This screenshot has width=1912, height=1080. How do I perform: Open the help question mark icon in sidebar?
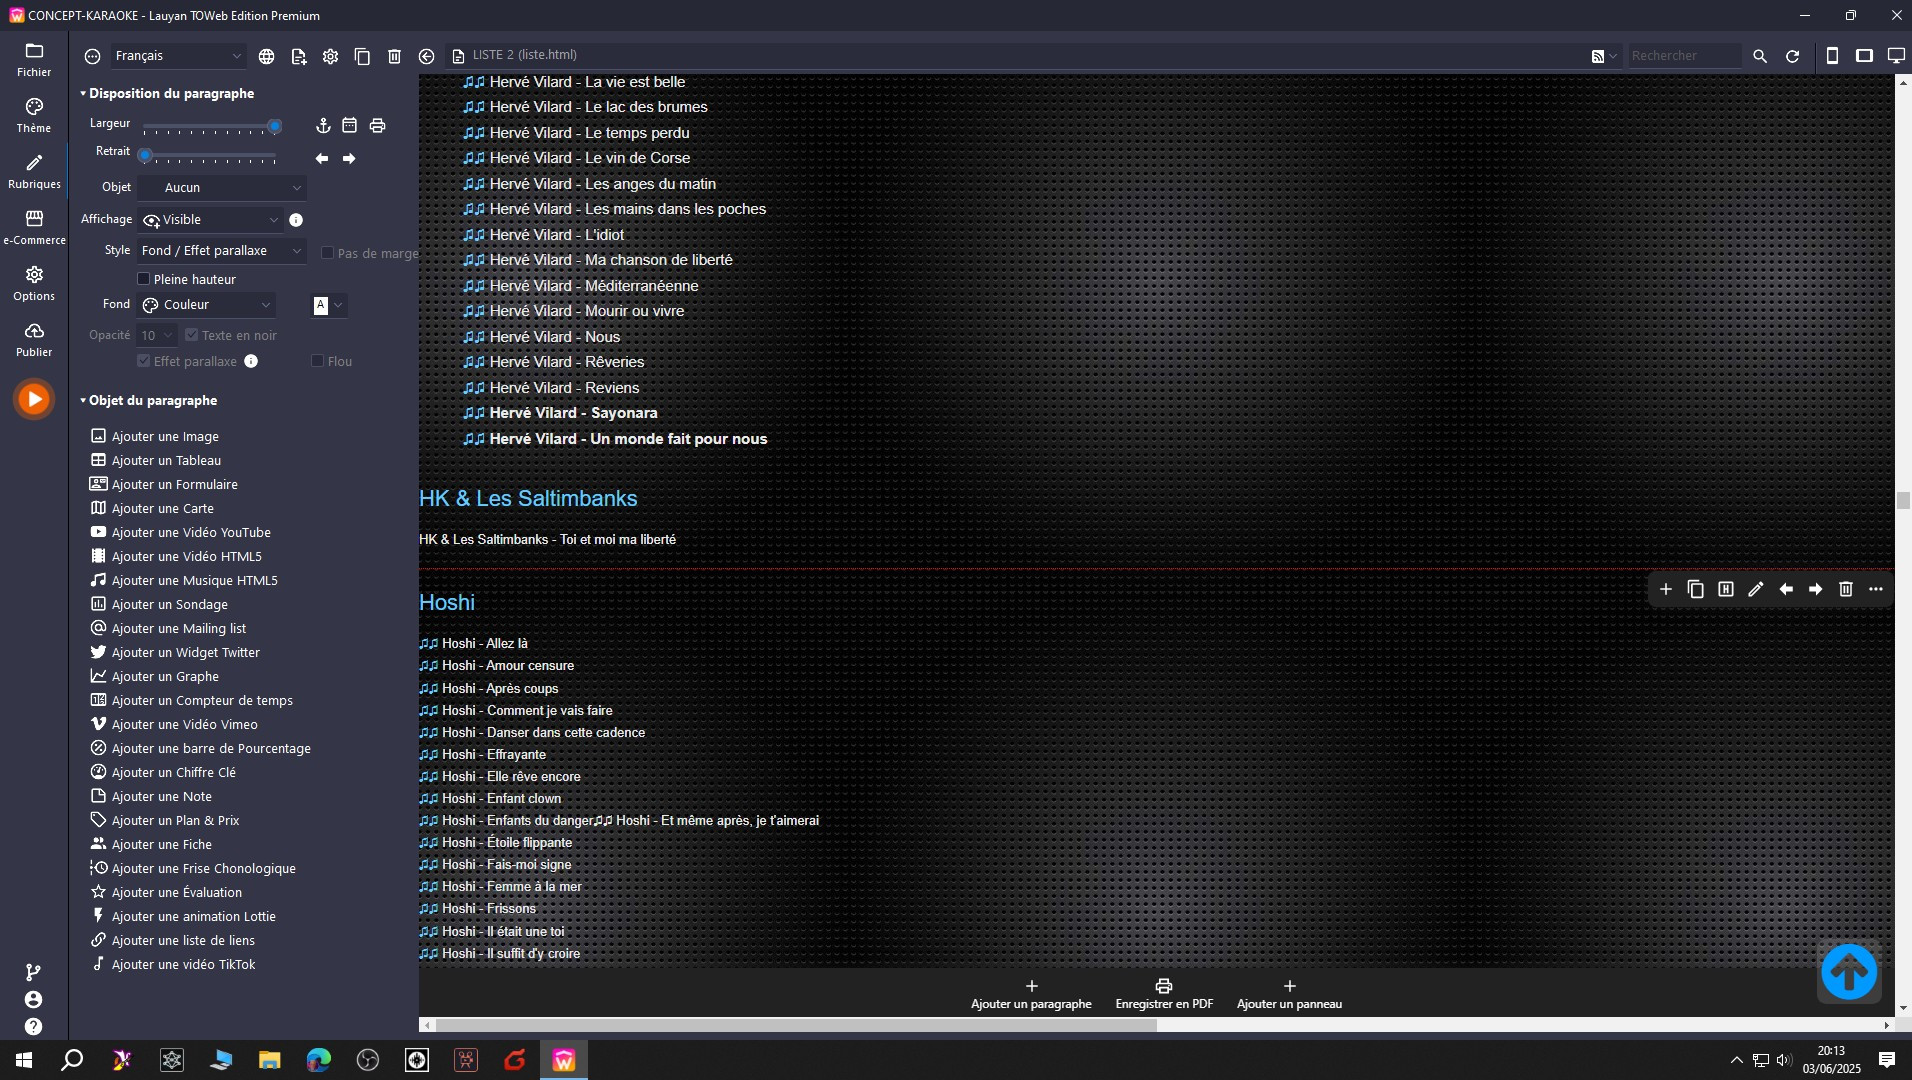(x=33, y=1026)
